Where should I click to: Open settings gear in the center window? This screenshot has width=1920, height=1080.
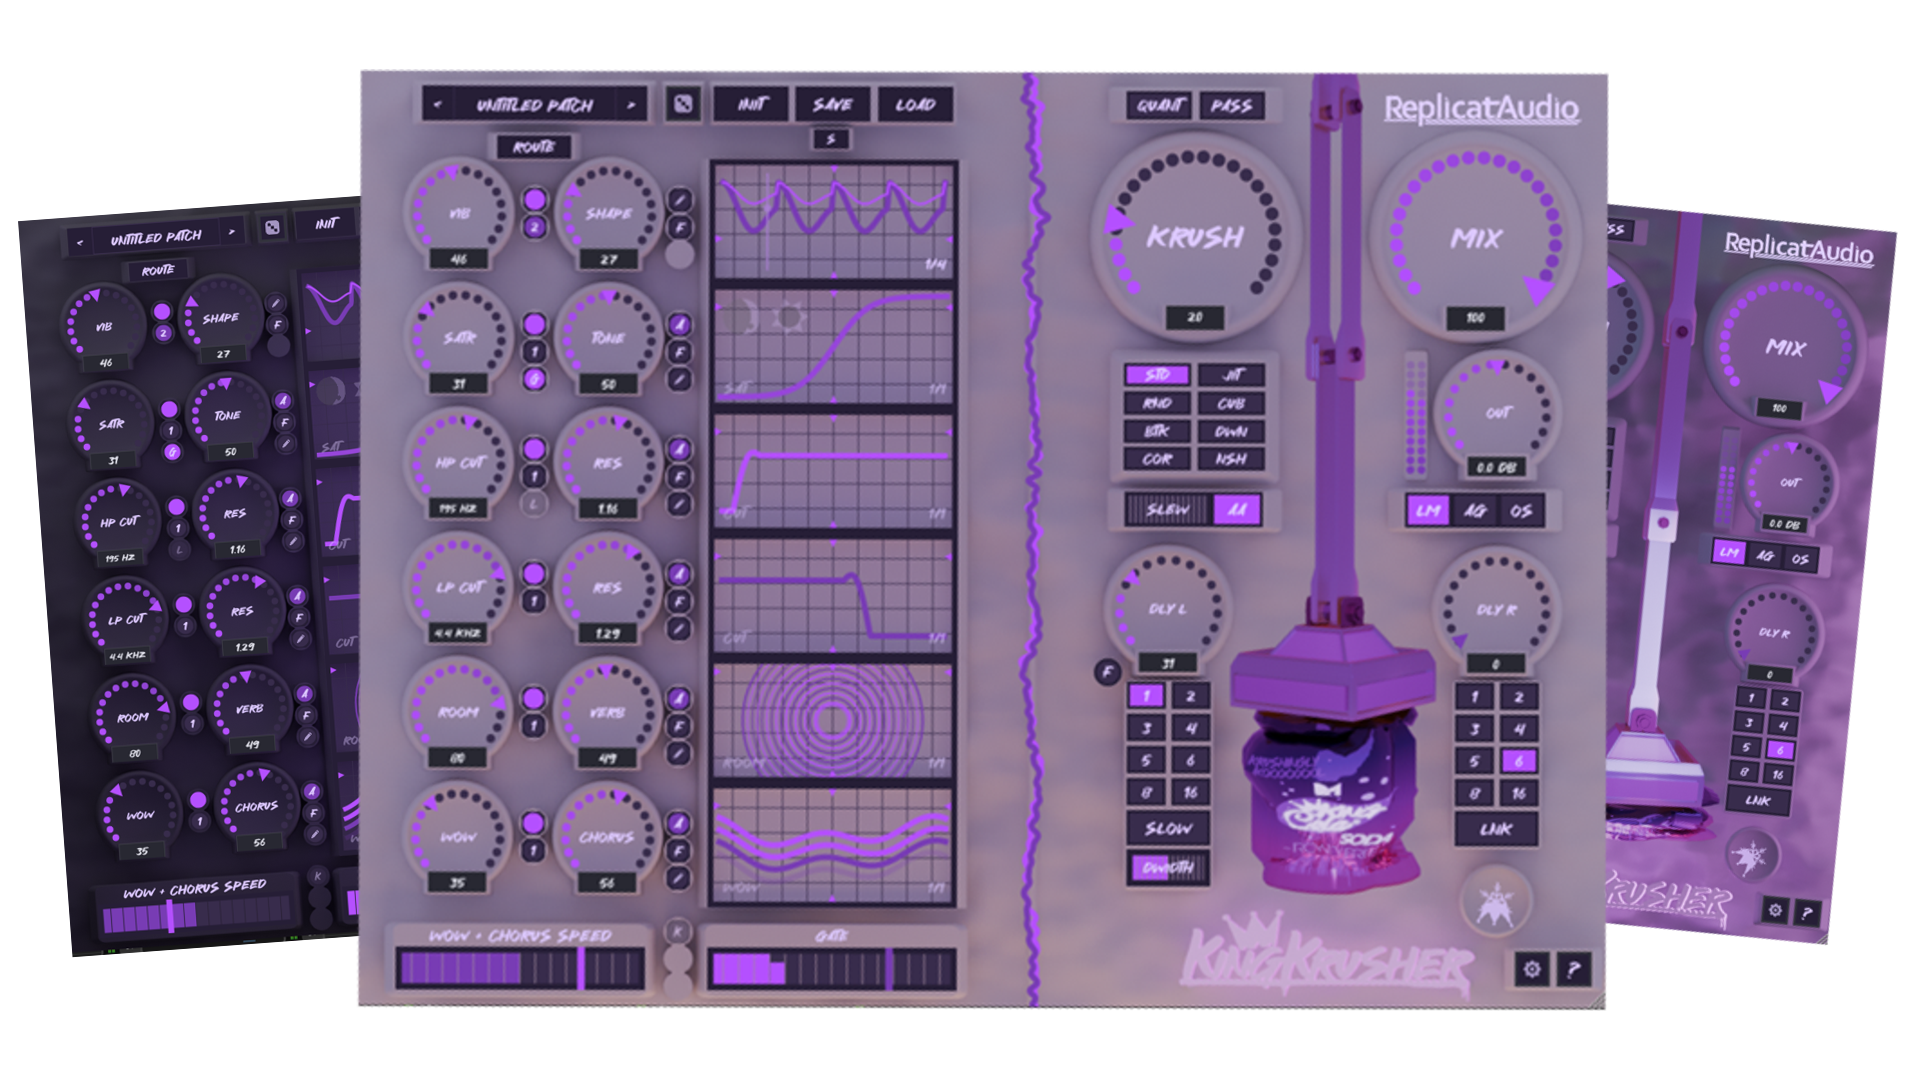click(x=1532, y=969)
